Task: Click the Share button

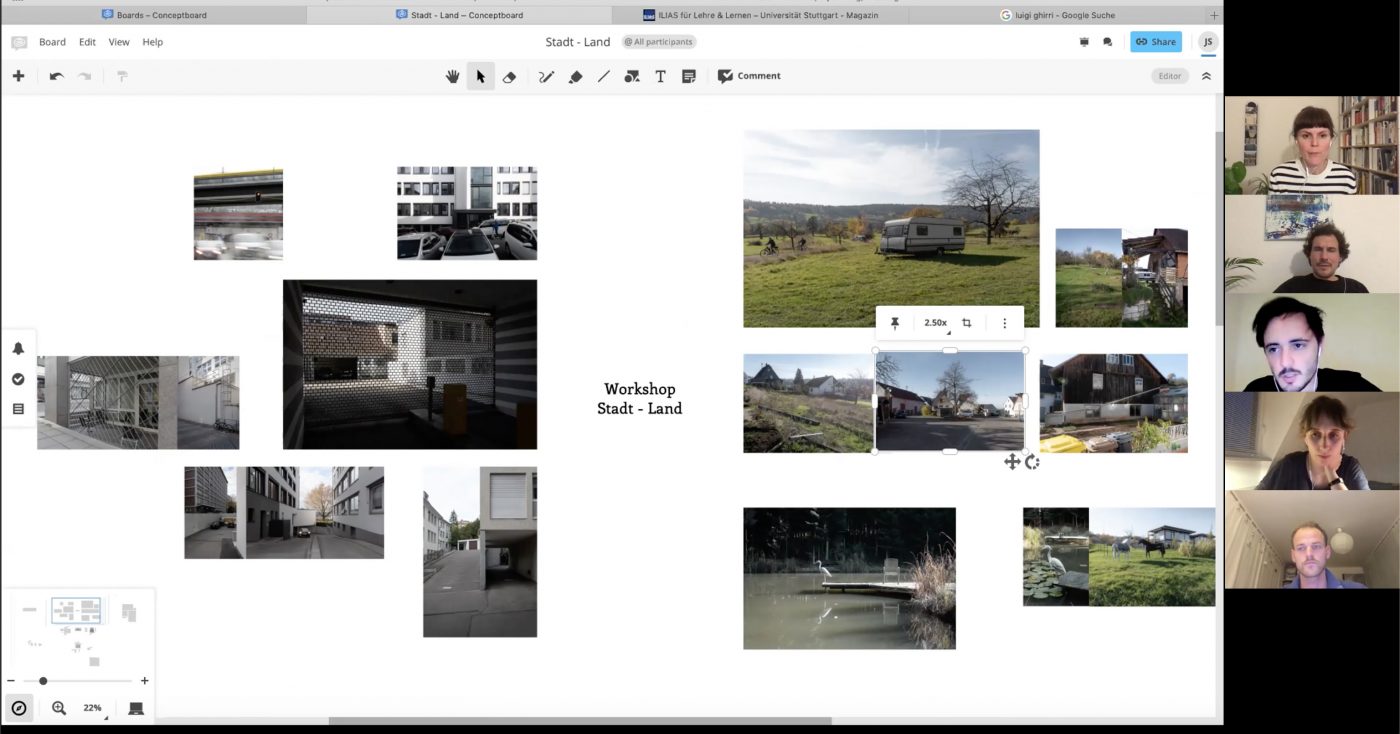Action: 1155,42
